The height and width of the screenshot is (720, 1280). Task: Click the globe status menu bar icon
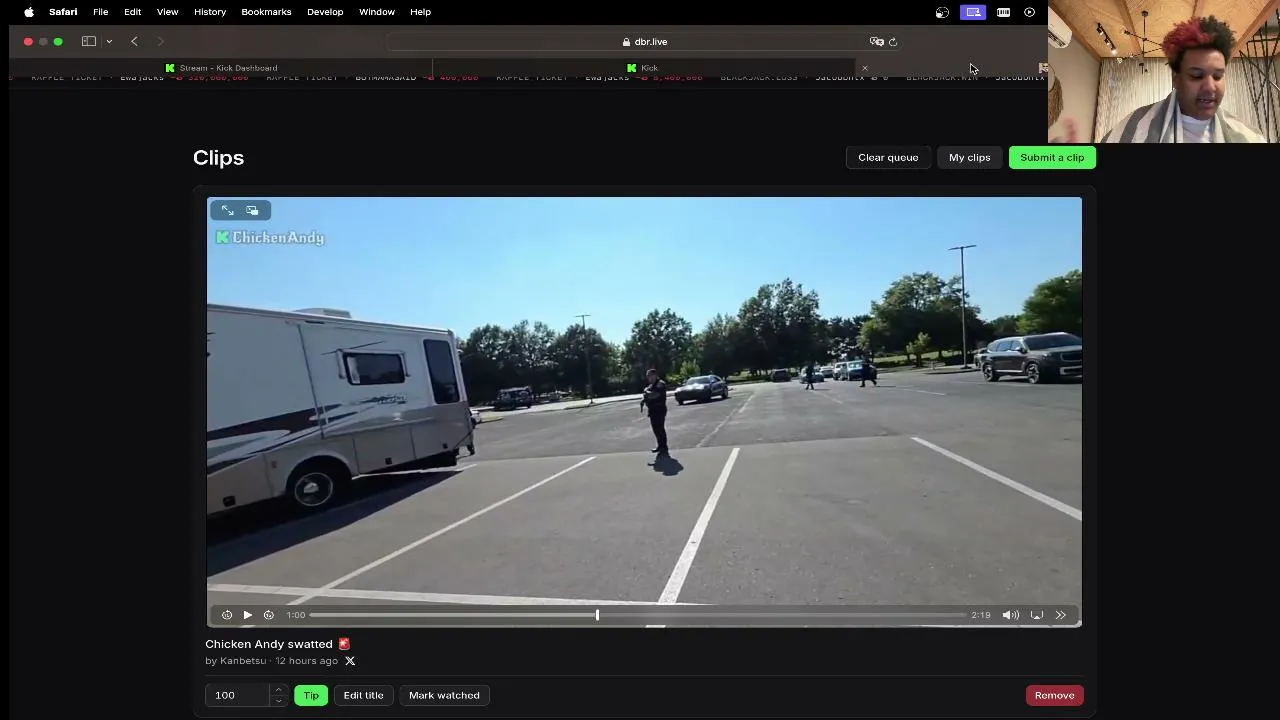click(942, 12)
